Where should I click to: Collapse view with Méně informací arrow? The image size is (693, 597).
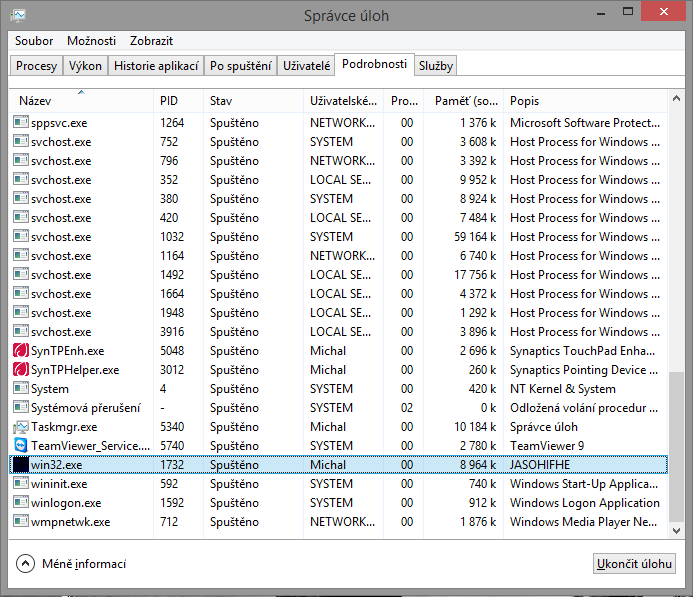point(25,564)
